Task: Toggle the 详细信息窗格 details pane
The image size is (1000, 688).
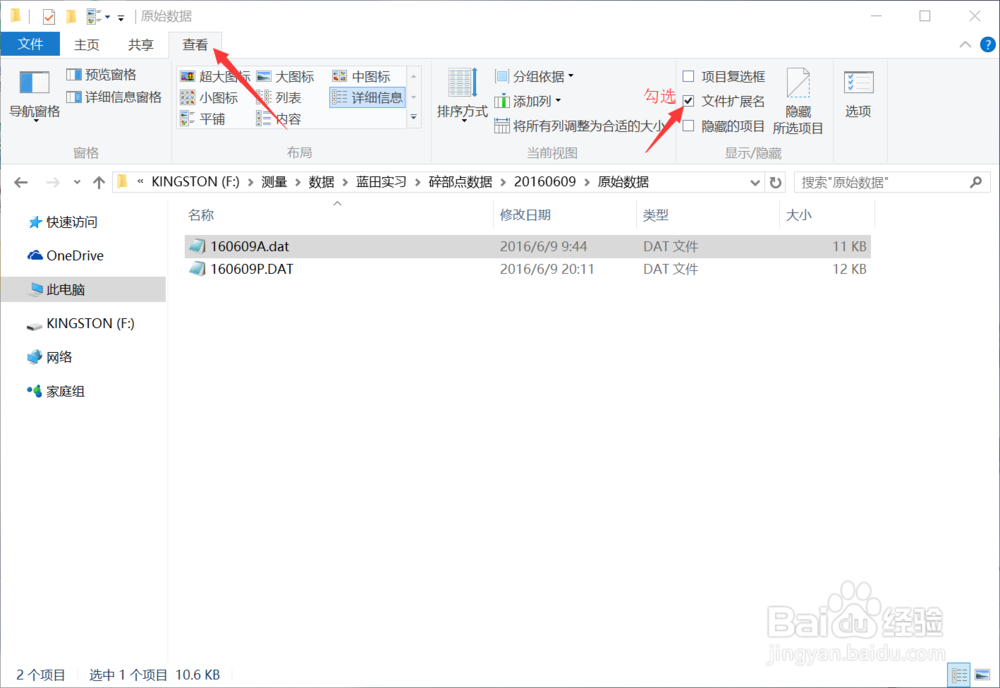Action: click(113, 96)
